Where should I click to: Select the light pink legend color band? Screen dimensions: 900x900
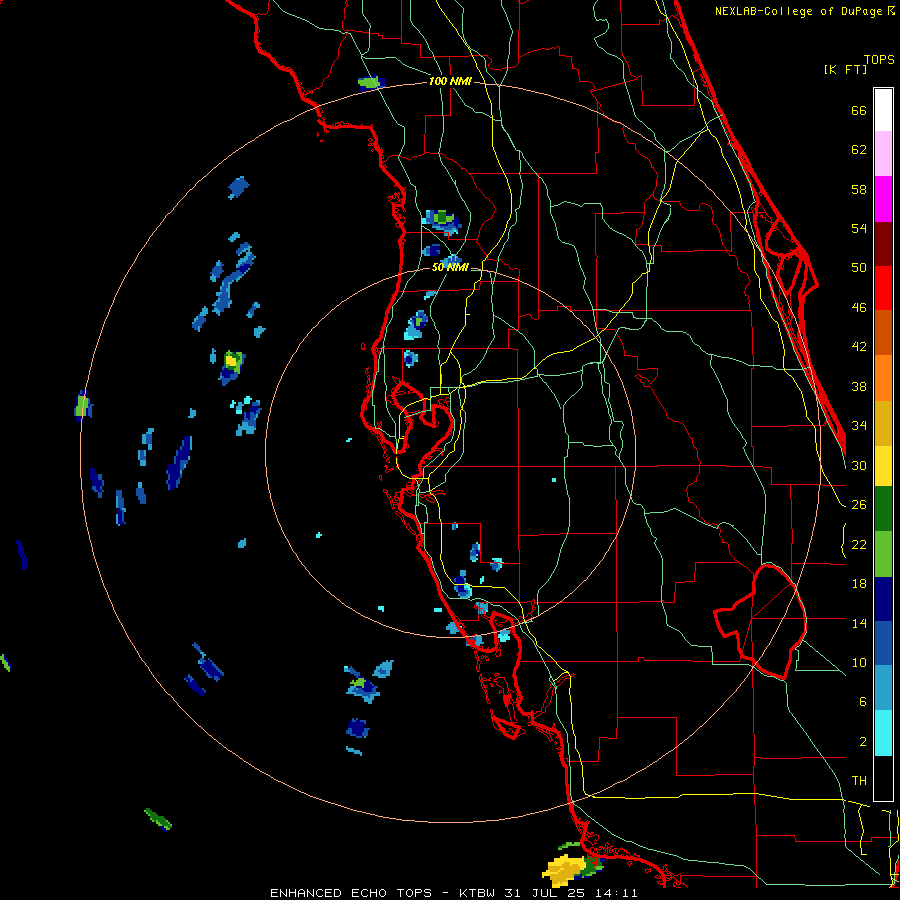(883, 153)
